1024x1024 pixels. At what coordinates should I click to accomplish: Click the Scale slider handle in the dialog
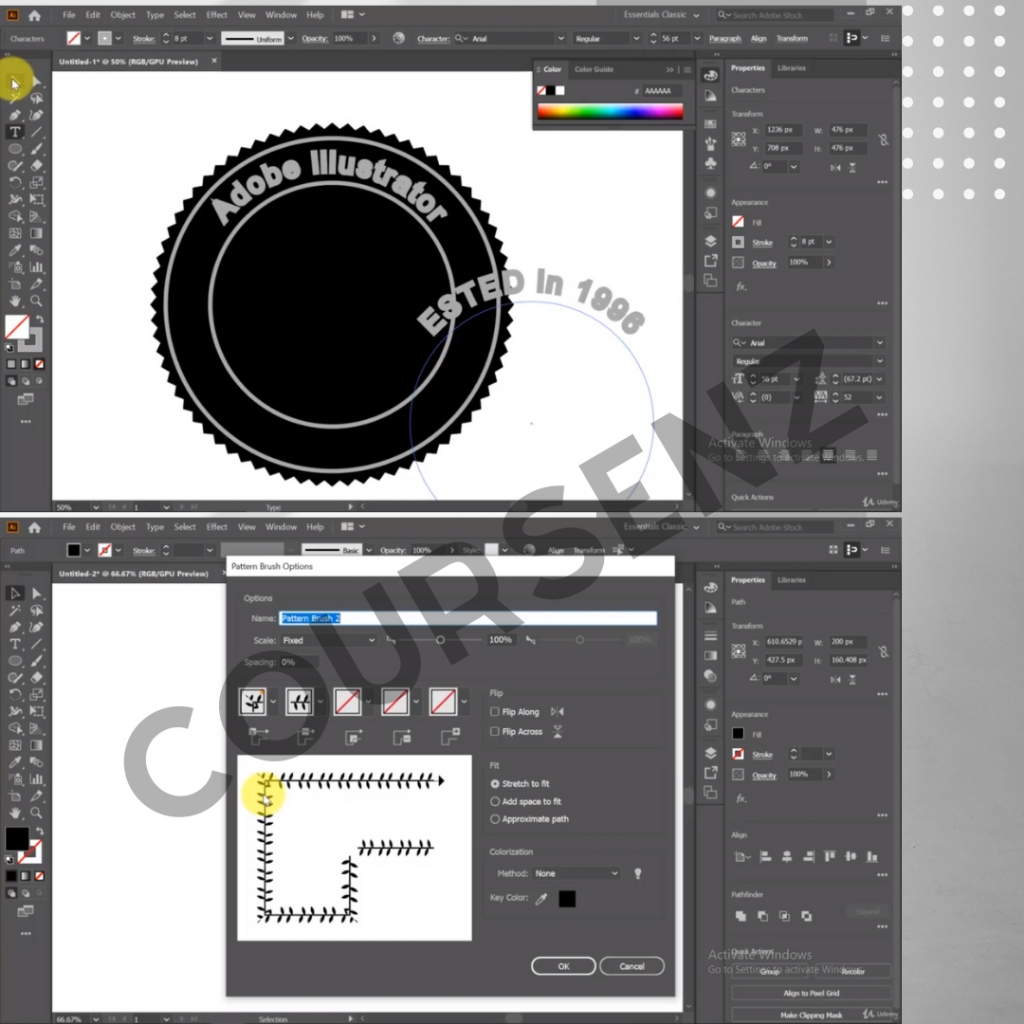click(x=440, y=640)
